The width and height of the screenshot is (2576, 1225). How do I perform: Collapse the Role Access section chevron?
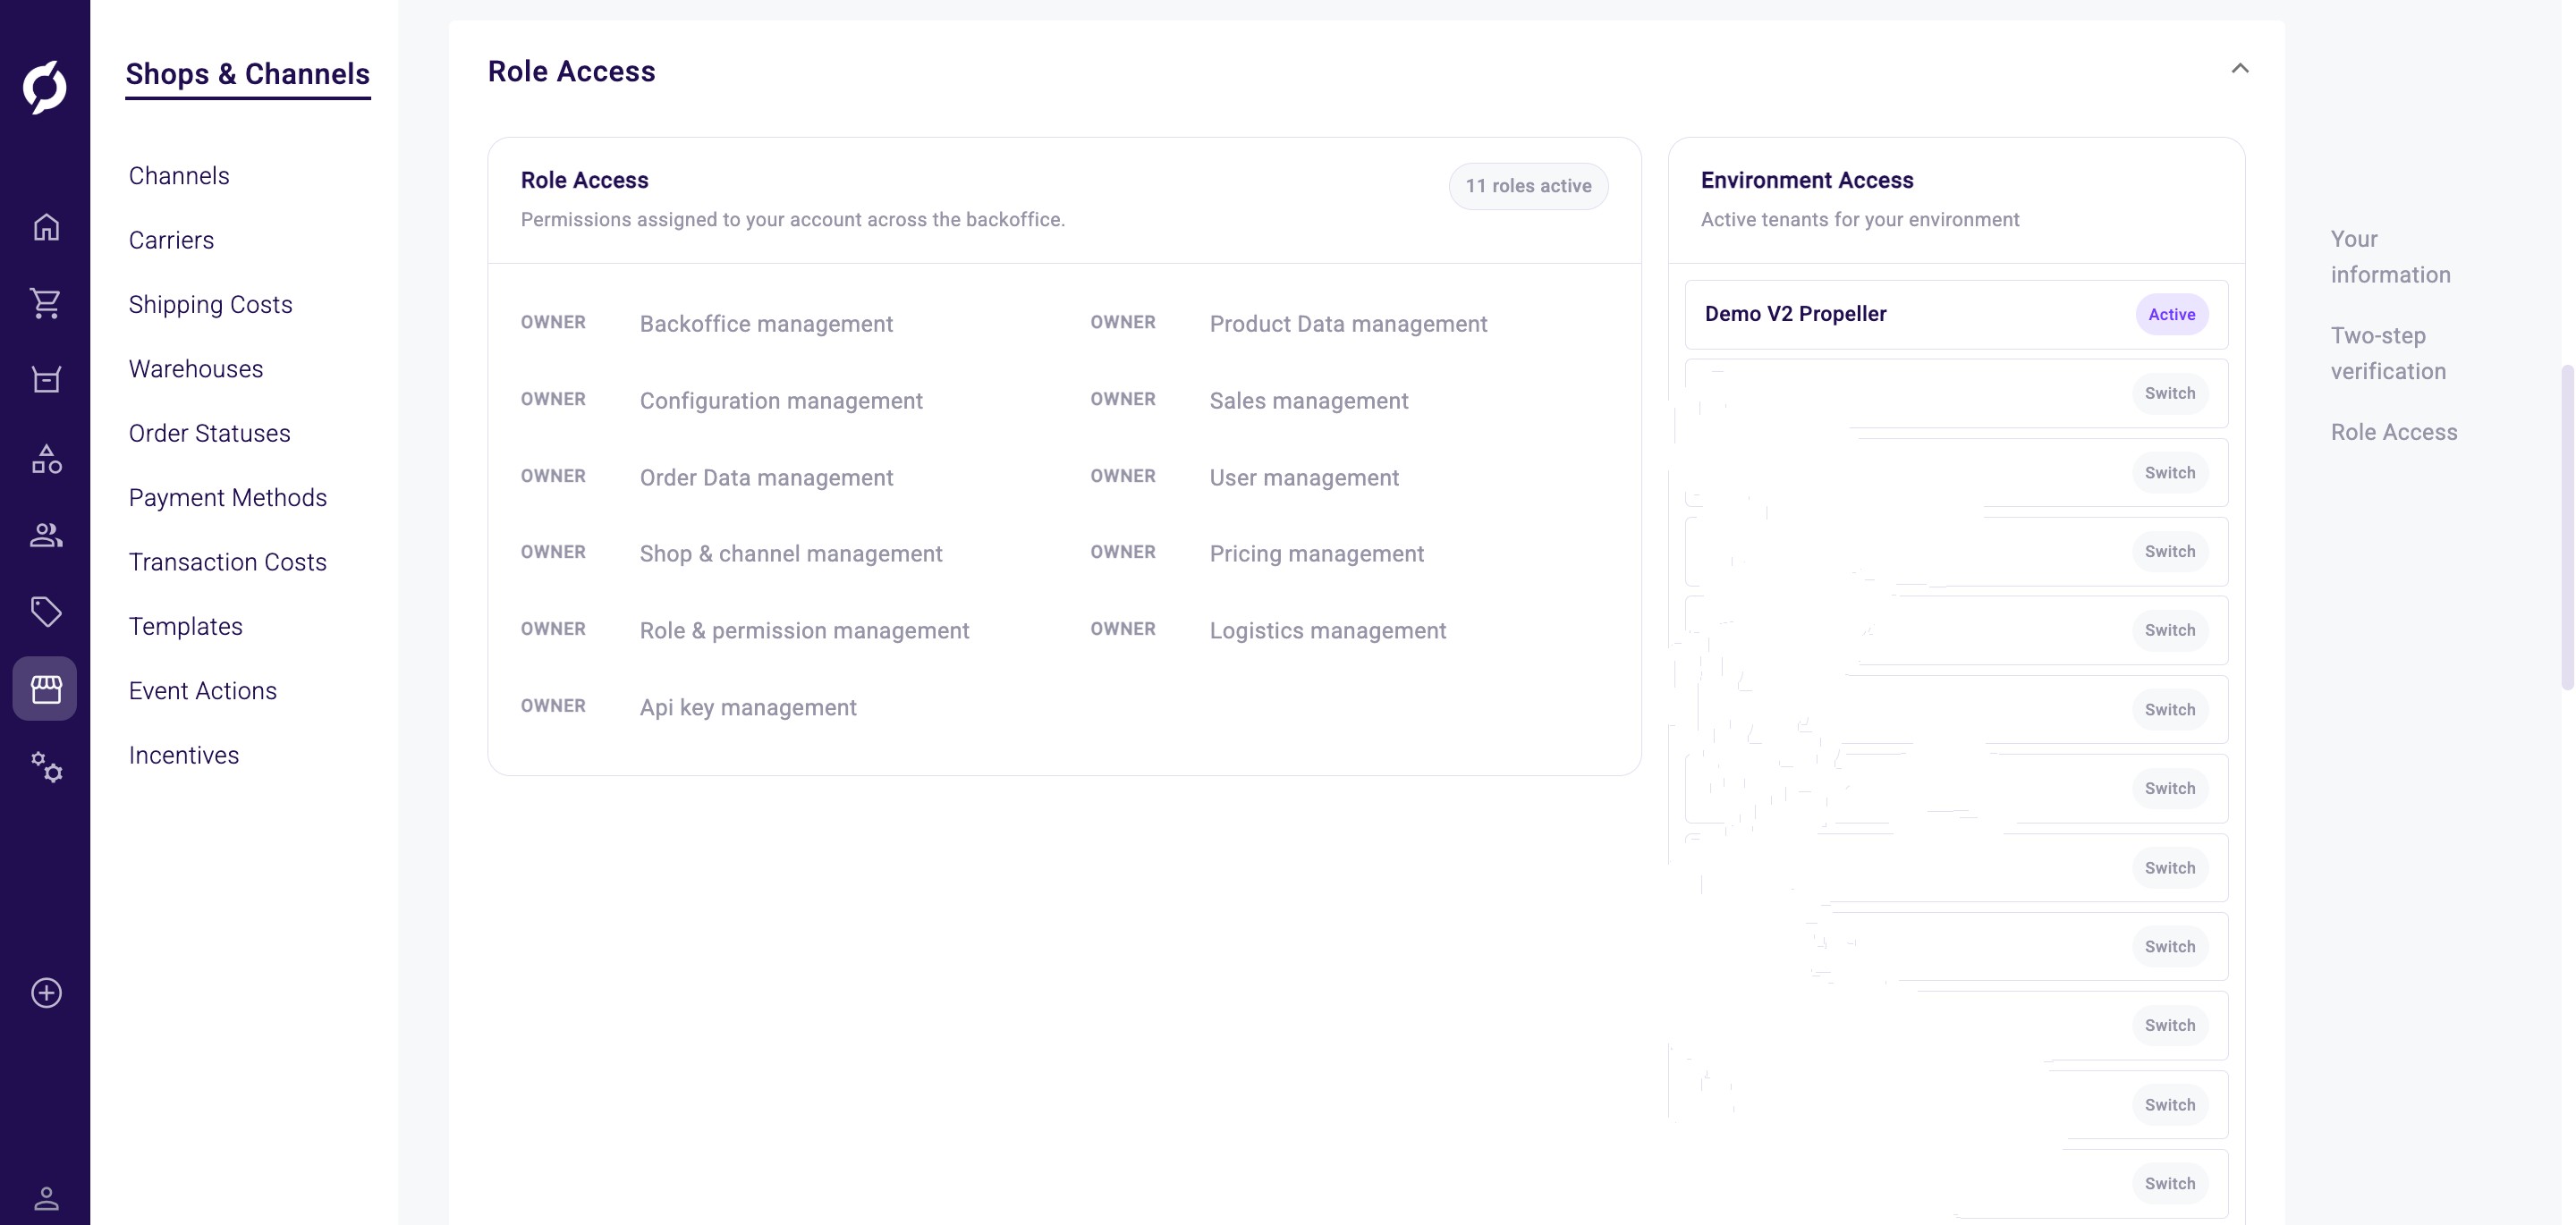coord(2240,69)
